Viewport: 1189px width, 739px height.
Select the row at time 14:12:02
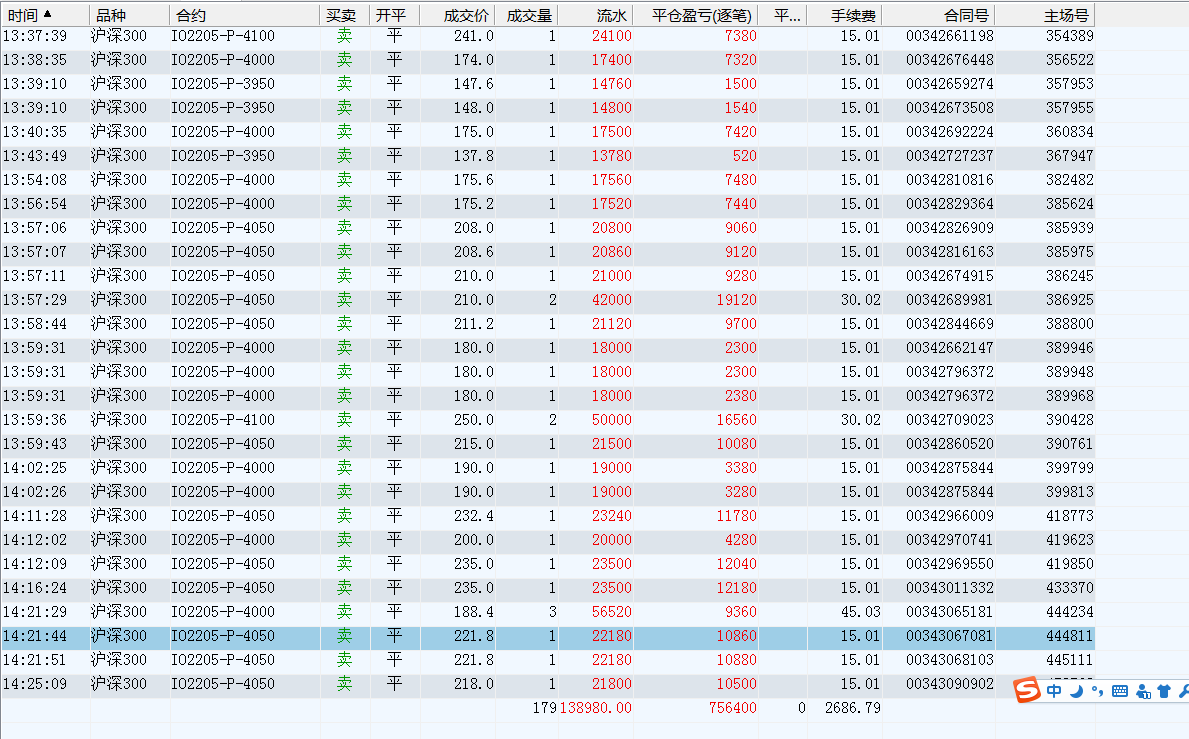[x=547, y=540]
